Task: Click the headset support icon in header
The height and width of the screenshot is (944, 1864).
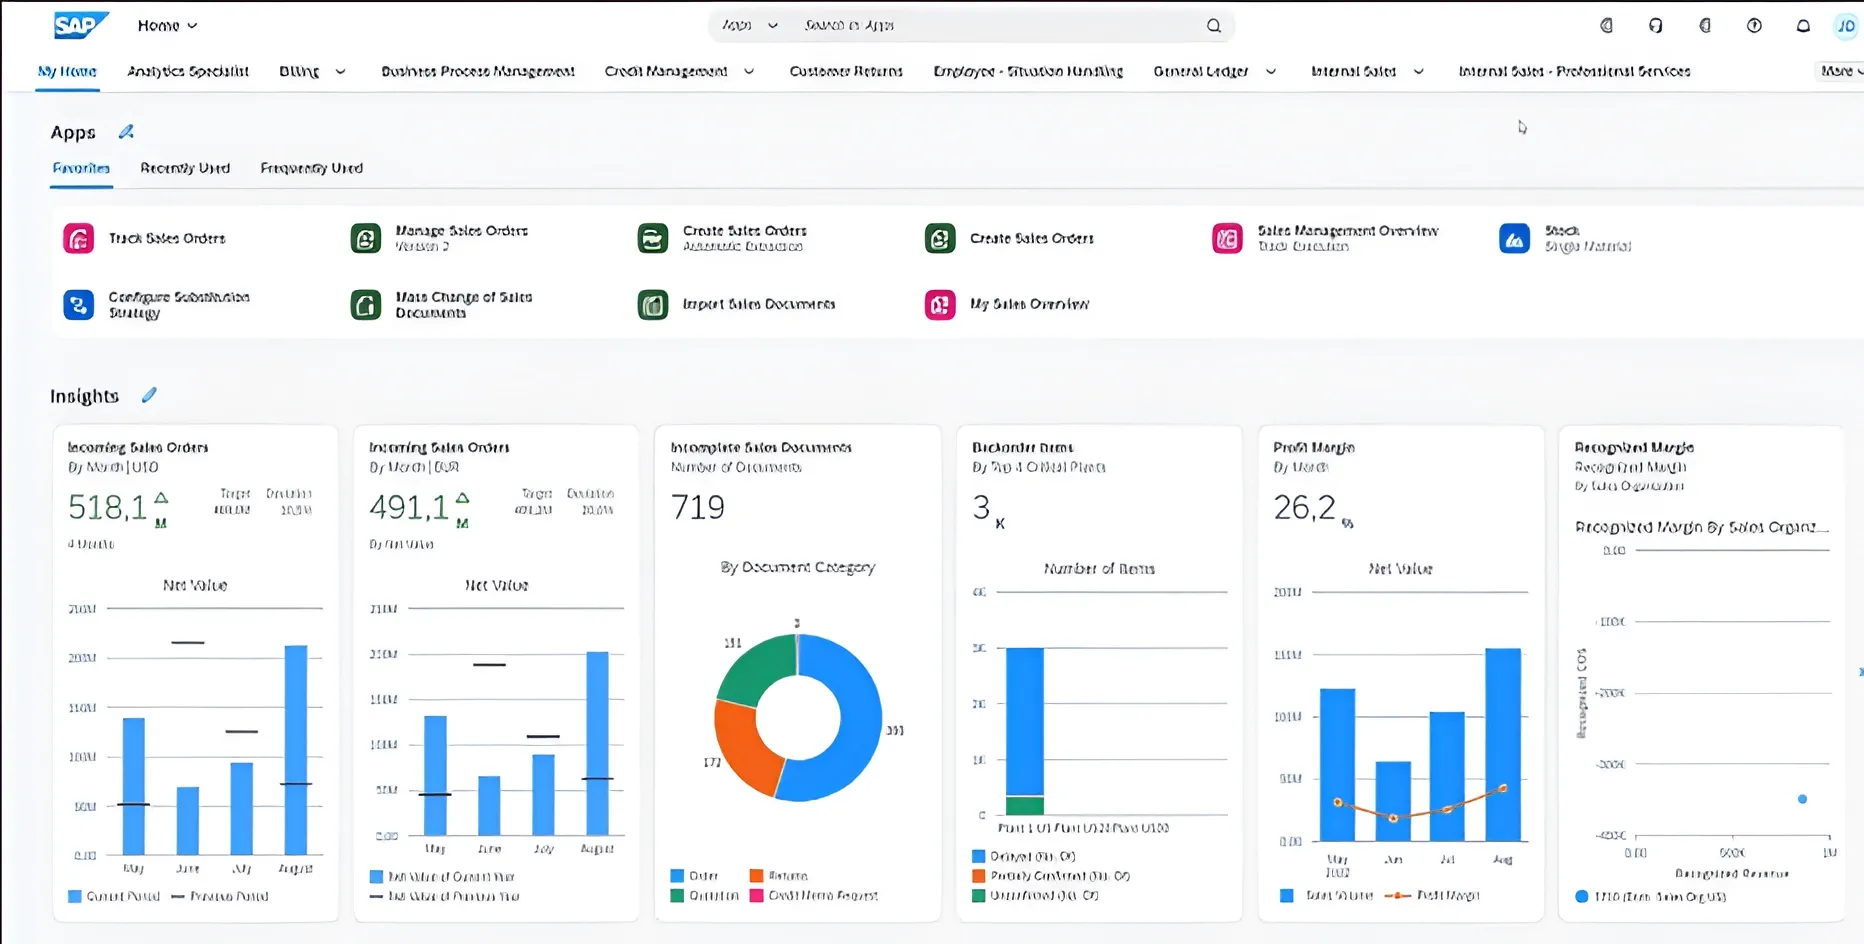Action: point(1655,26)
